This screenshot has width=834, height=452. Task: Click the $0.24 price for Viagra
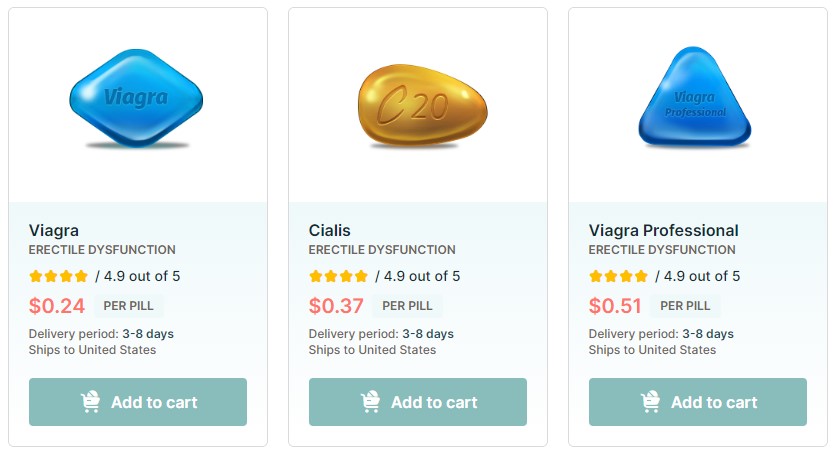(57, 306)
